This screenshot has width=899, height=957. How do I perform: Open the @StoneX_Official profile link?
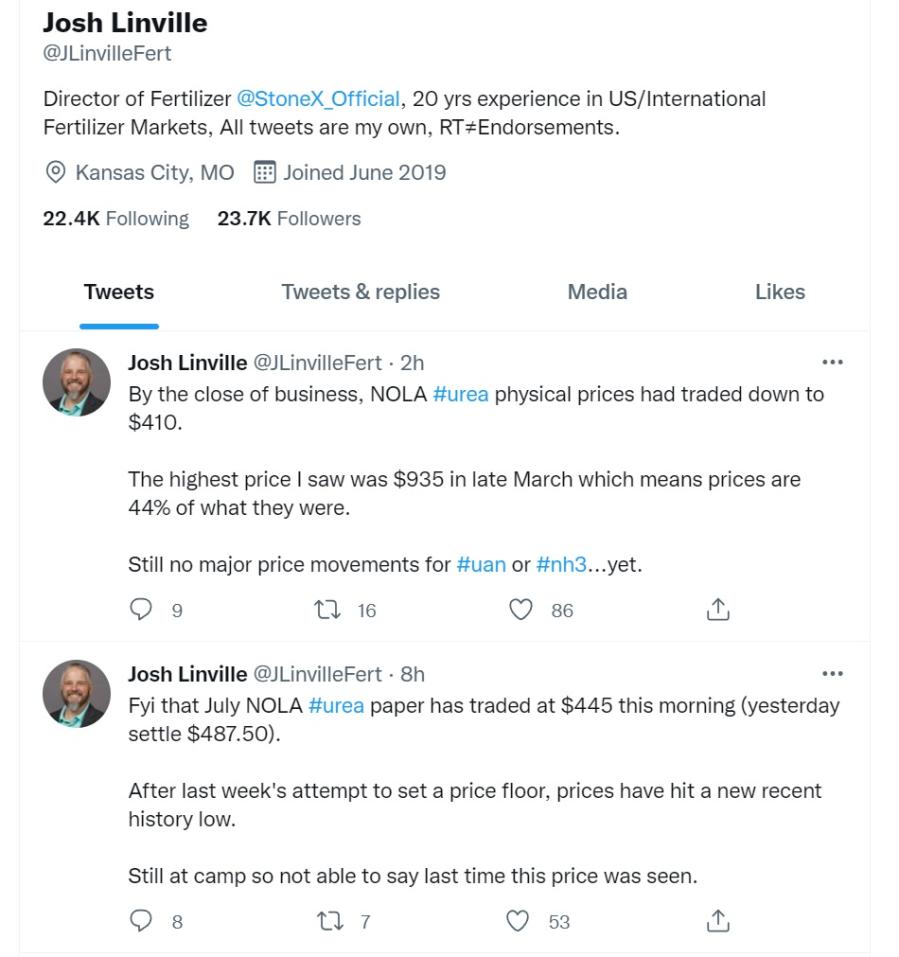318,99
